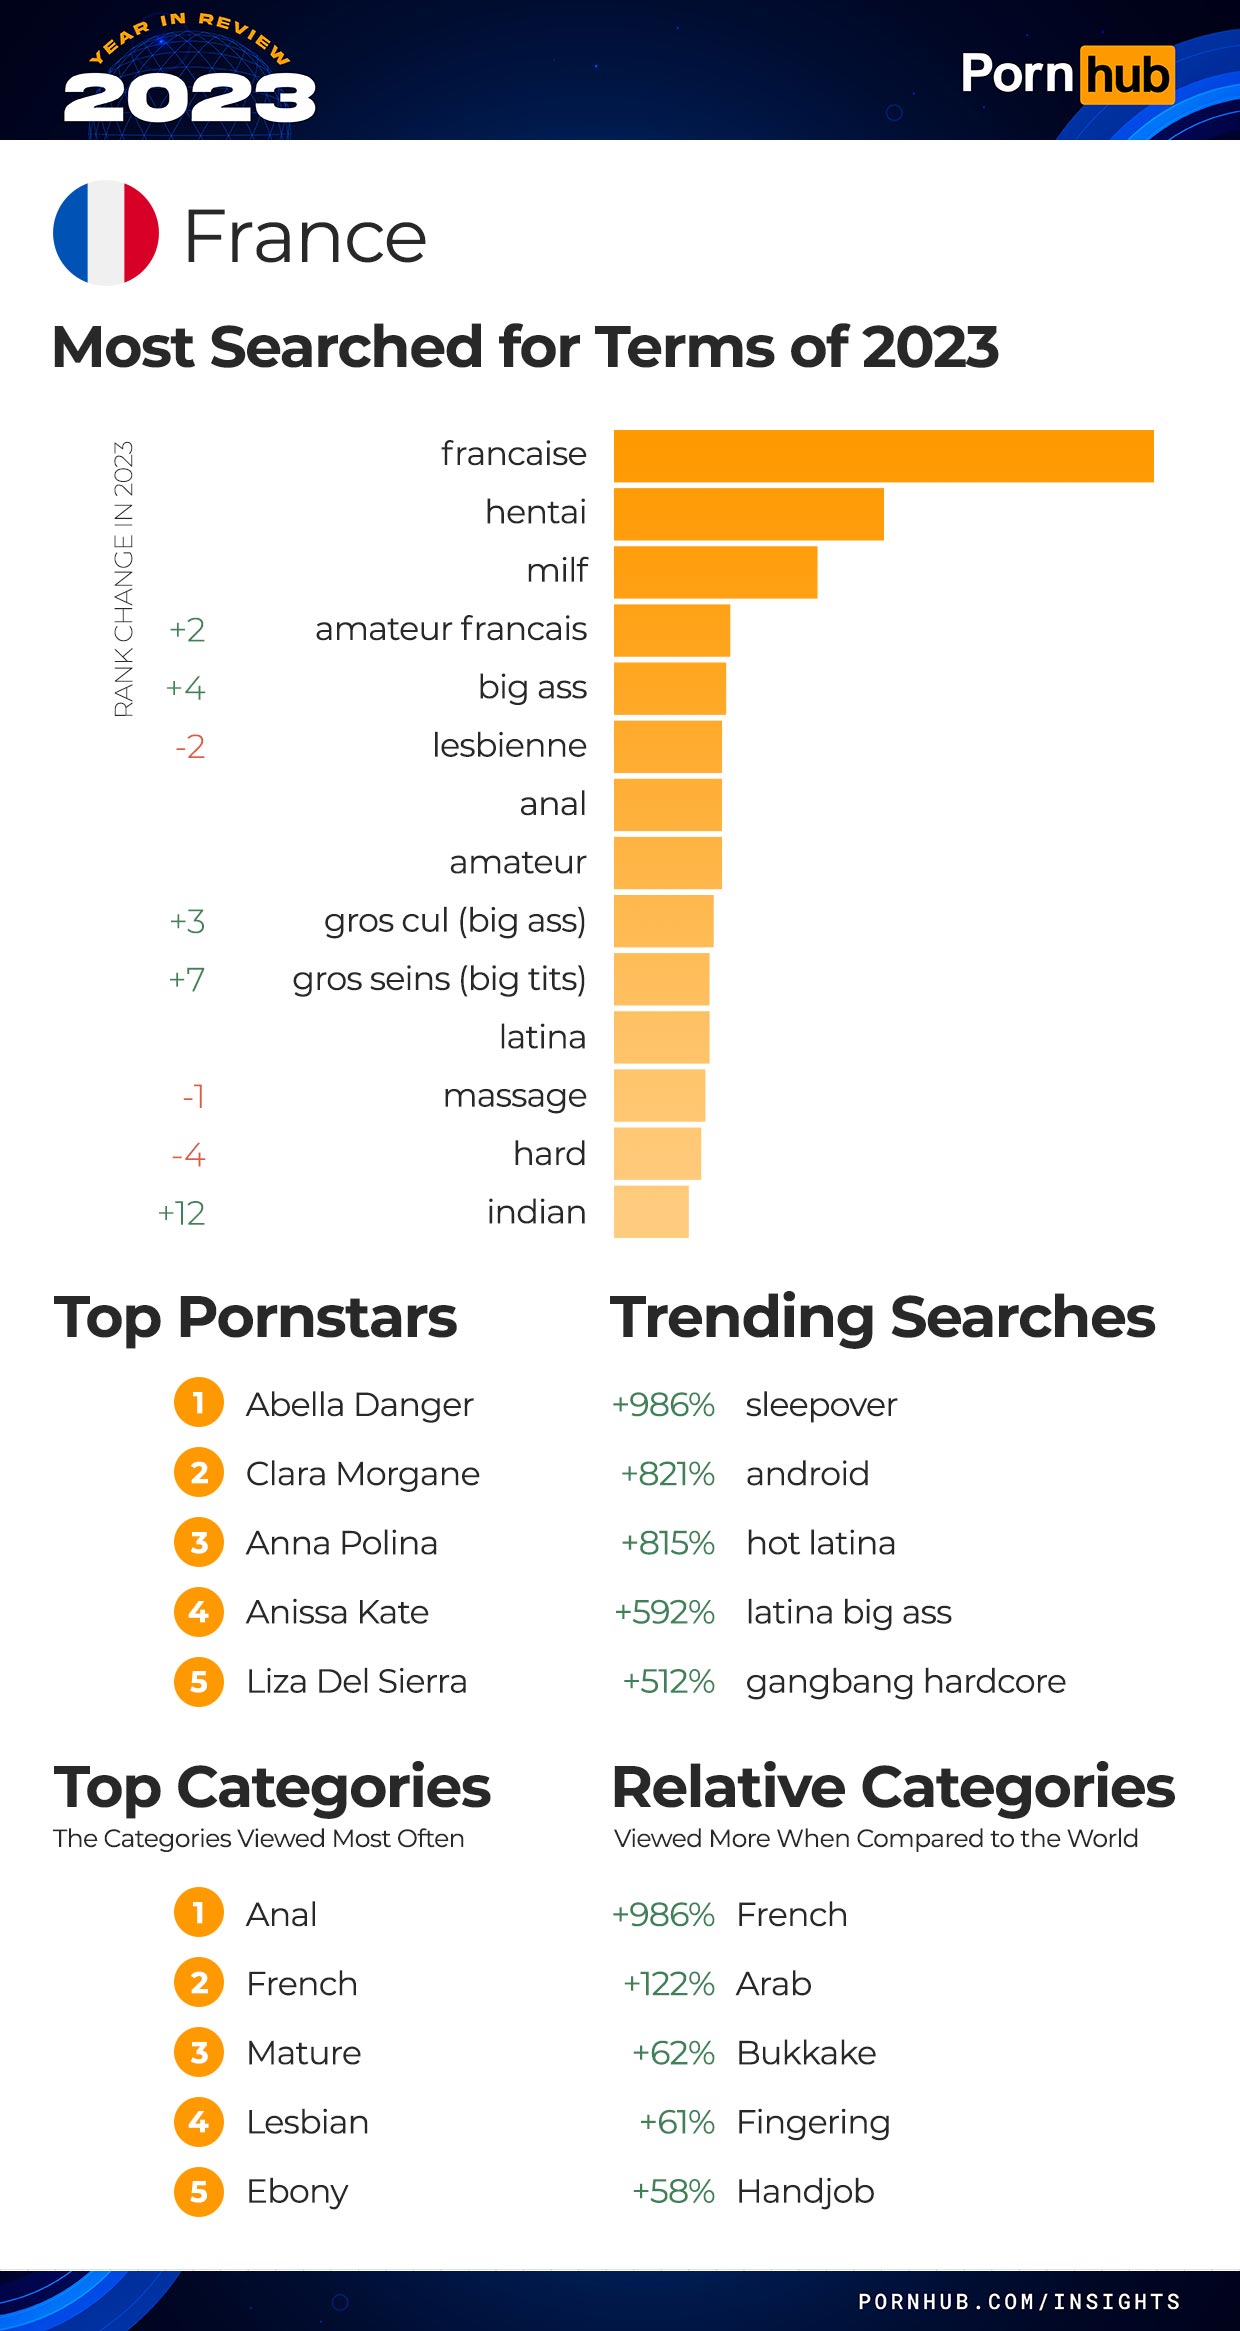Click the number 2 badge beside Clara Morgane

click(199, 1472)
